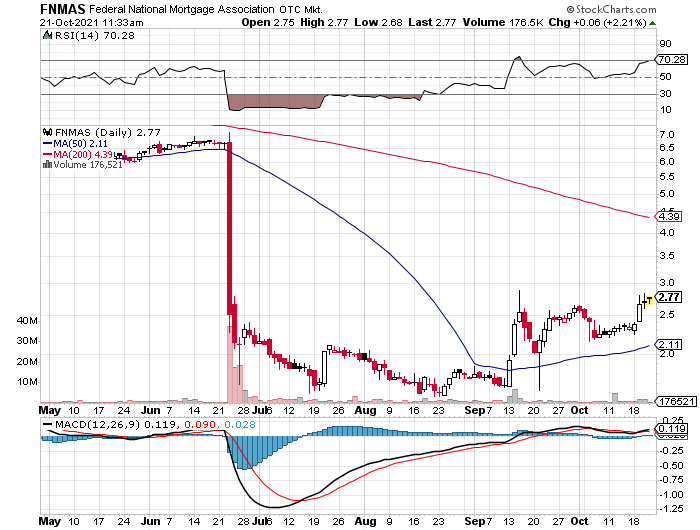Click the StockCharts.com copyright text
This screenshot has height=530, width=700.
point(611,9)
